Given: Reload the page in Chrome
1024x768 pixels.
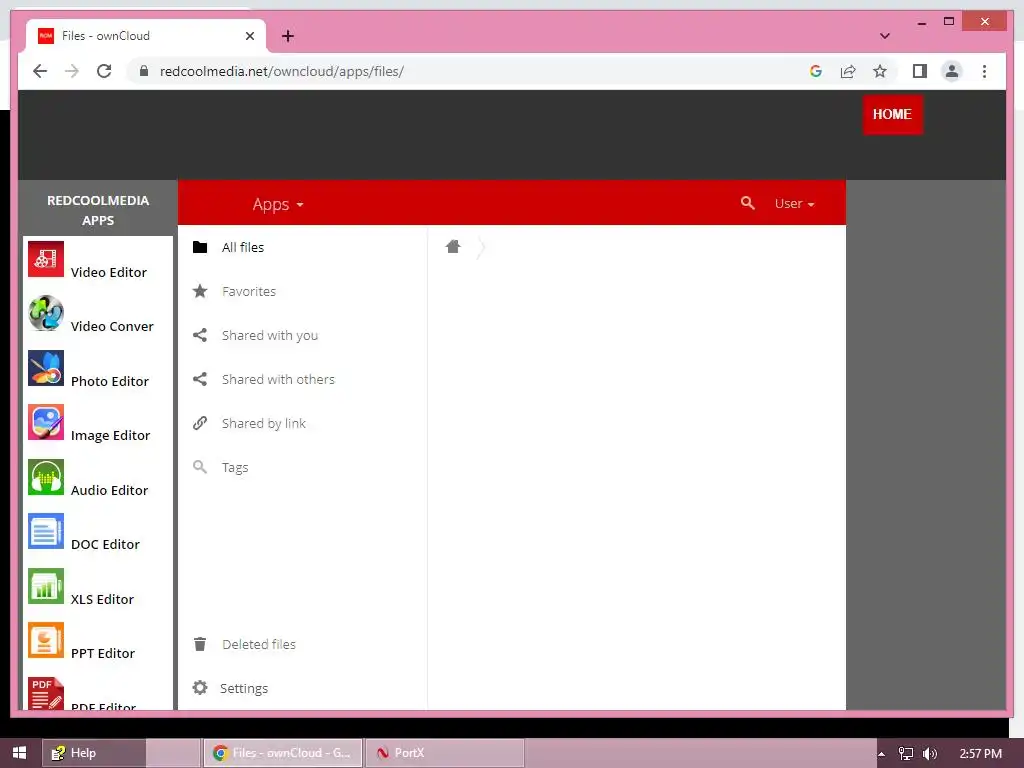Looking at the screenshot, I should point(104,71).
